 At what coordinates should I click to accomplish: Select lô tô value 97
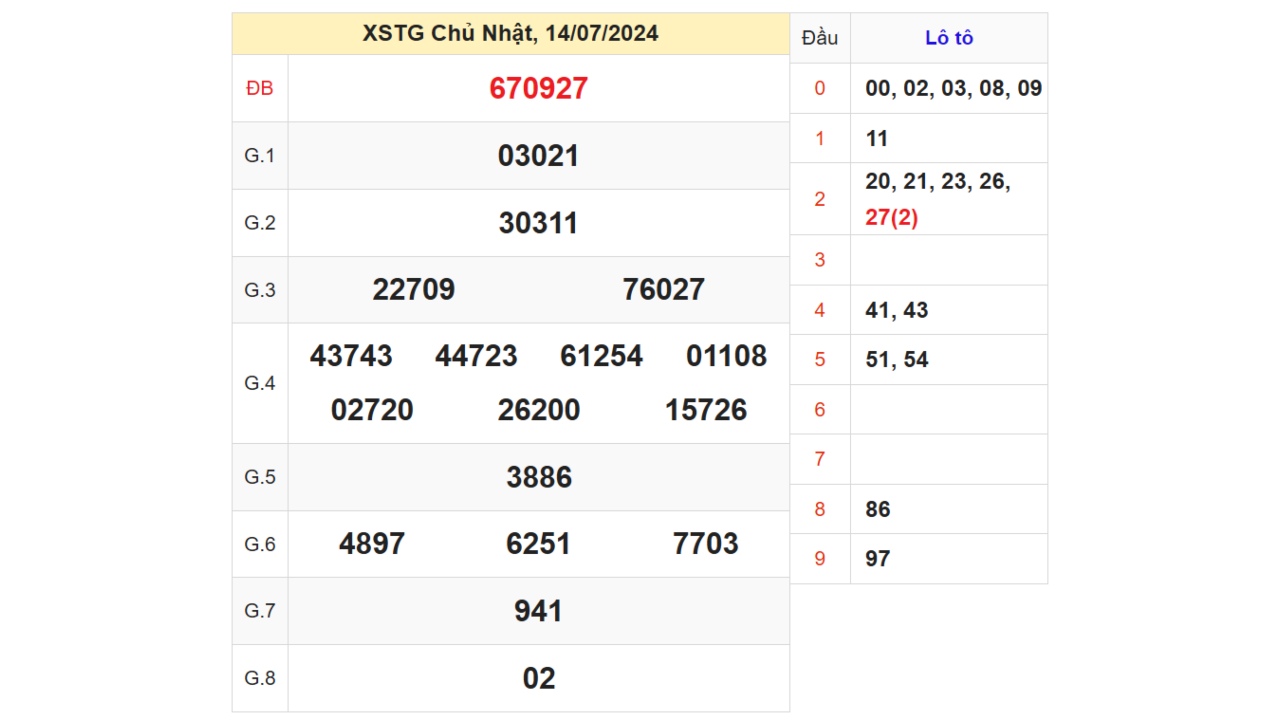[878, 558]
